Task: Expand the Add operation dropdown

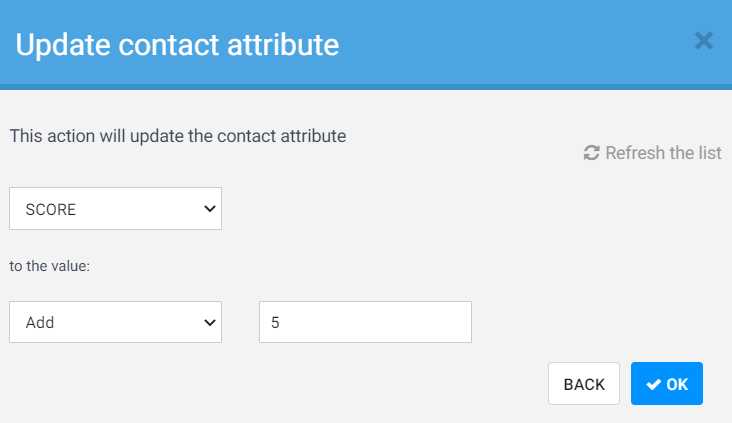Action: [115, 322]
